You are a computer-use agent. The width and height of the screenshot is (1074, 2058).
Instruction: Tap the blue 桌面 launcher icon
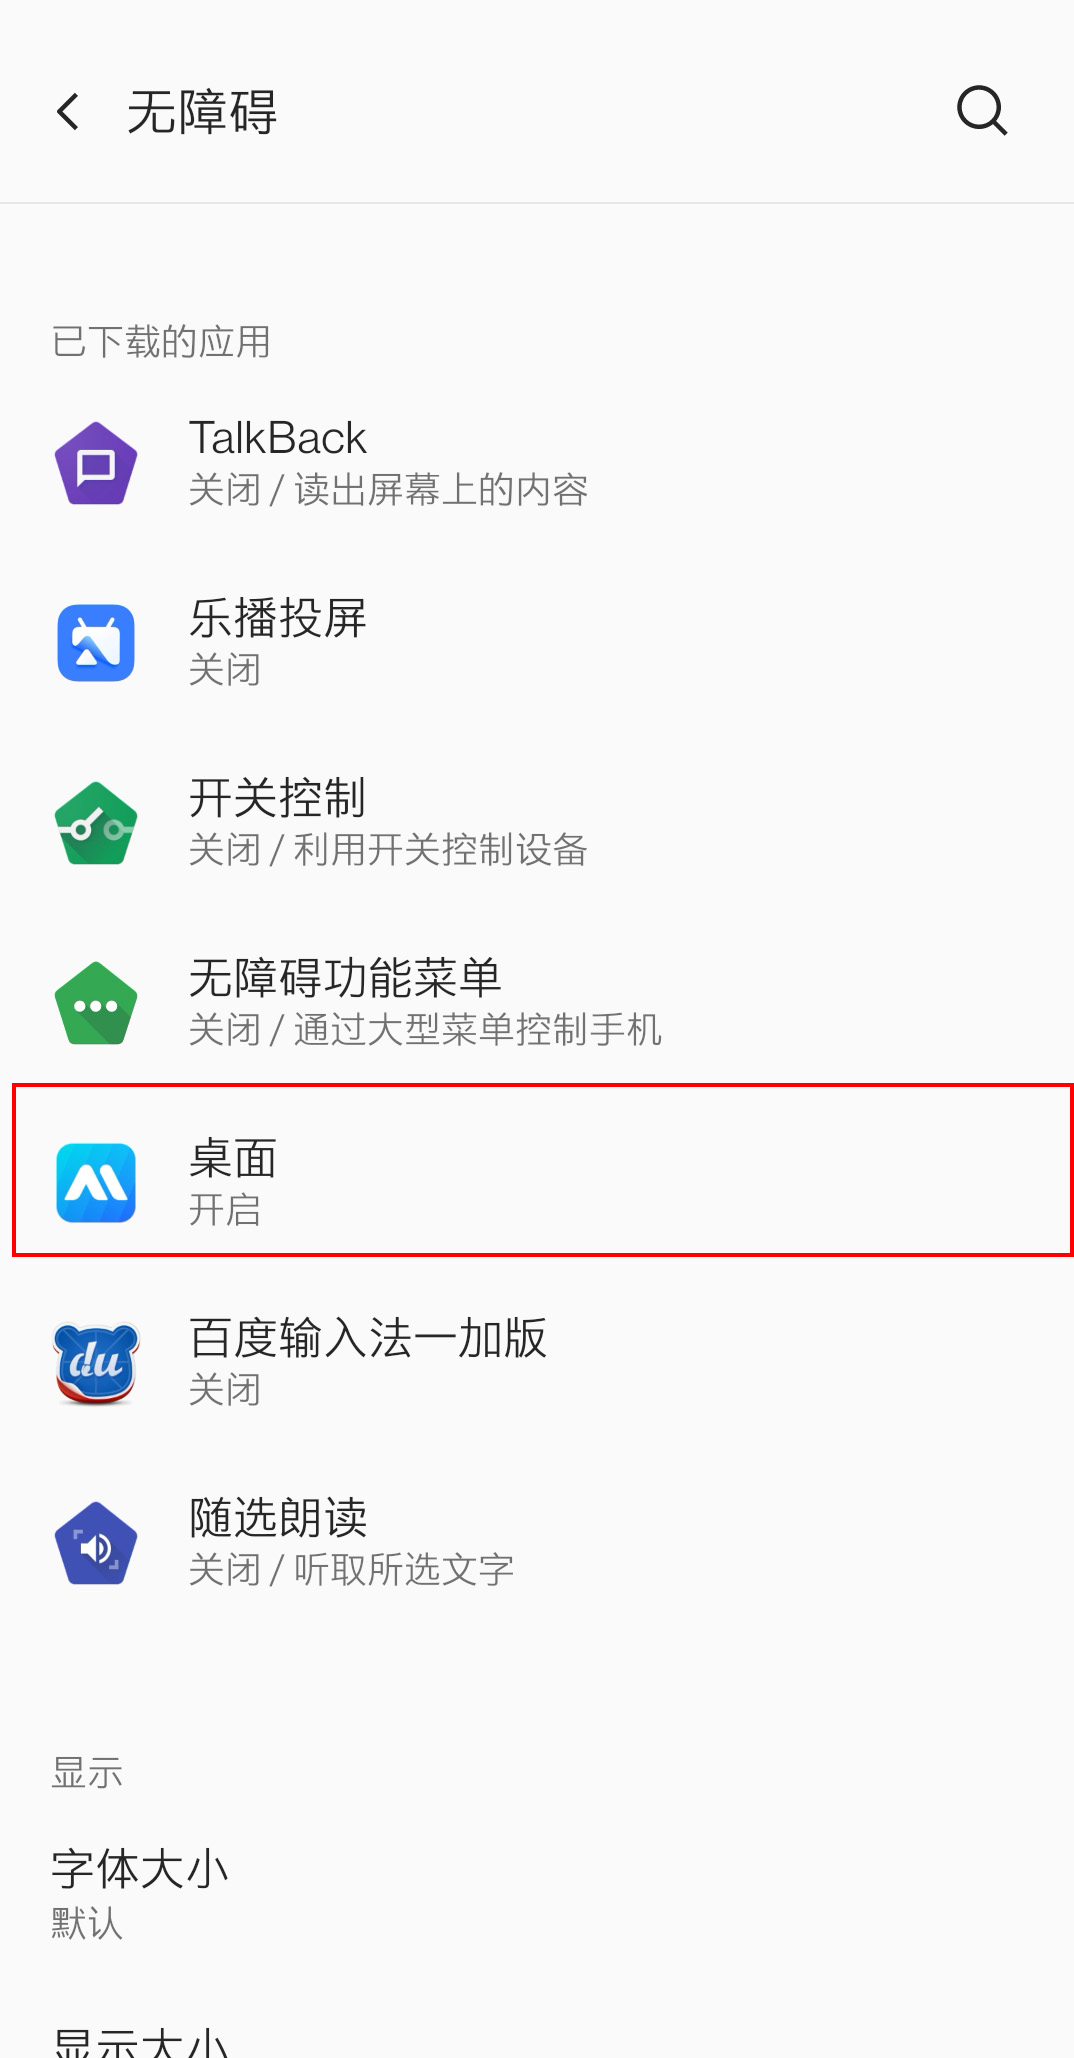(x=96, y=1183)
